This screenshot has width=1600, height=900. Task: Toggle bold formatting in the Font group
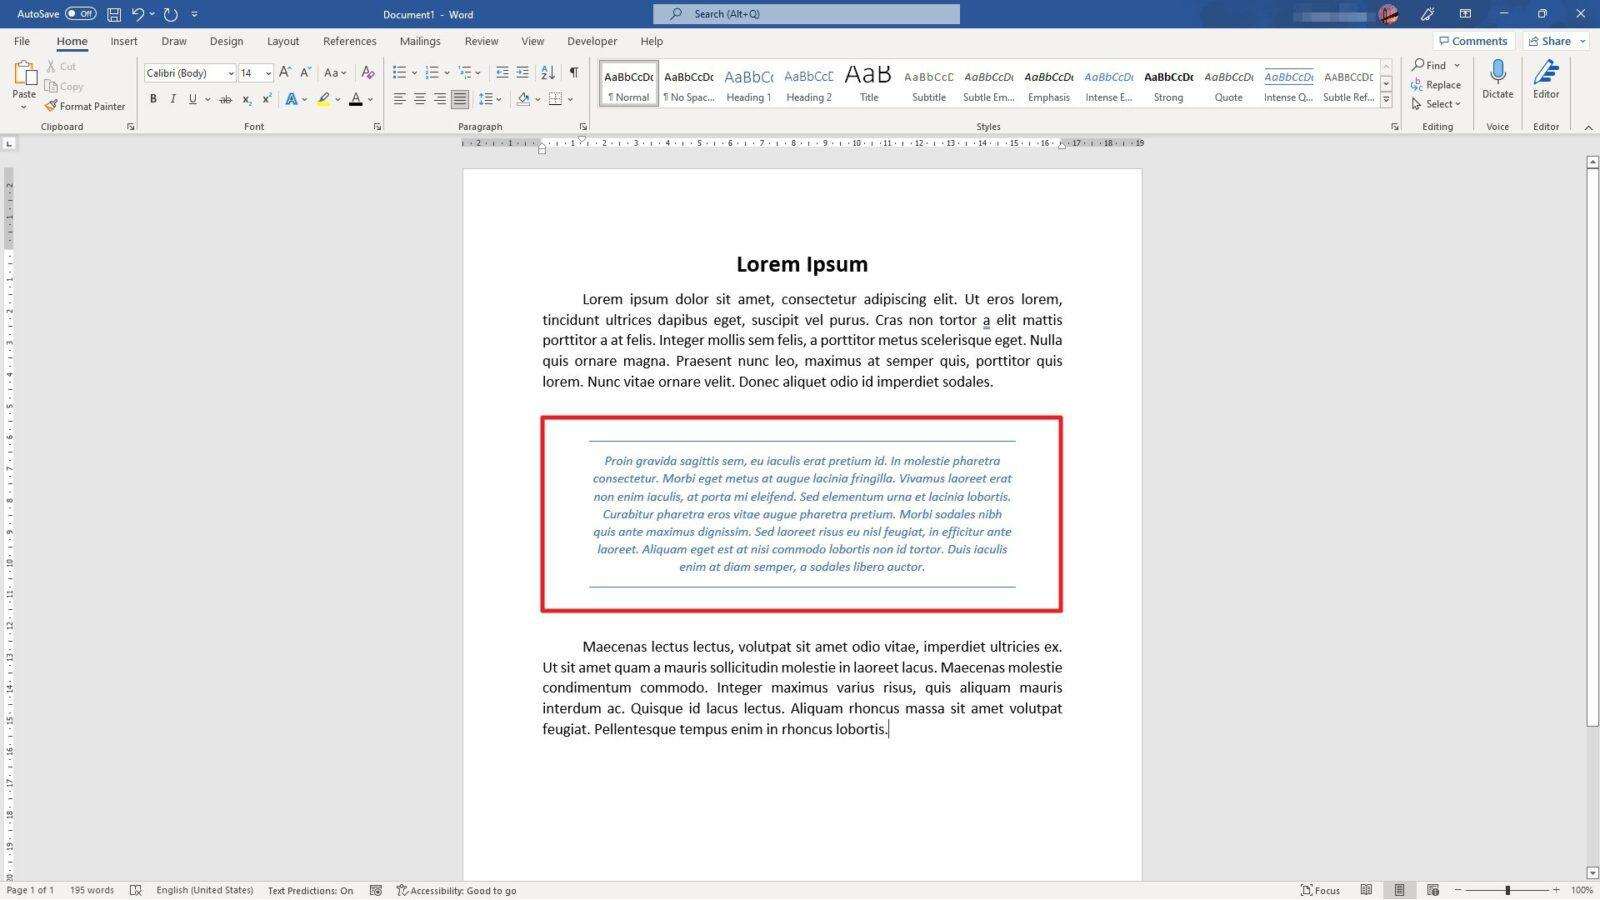pos(153,98)
